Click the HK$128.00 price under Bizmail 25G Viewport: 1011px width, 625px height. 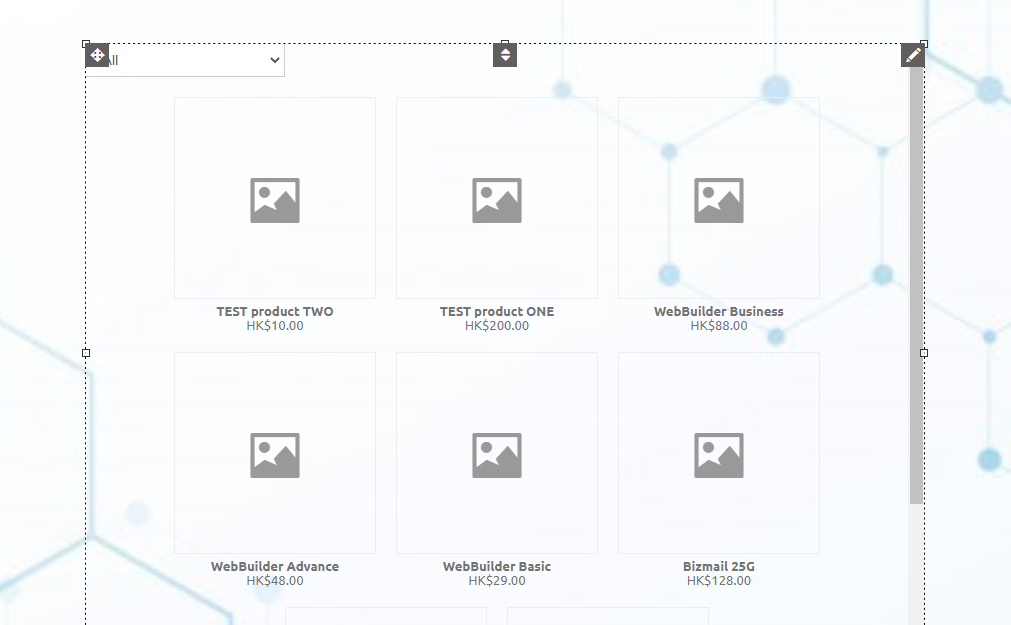(719, 581)
